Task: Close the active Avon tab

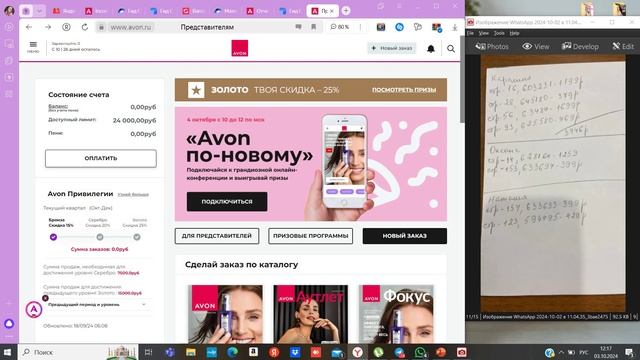Action: pos(331,11)
